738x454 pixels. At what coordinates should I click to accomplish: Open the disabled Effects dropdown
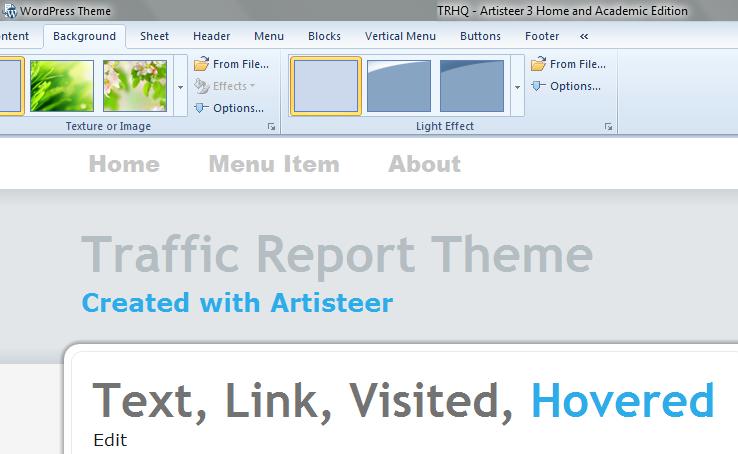(x=225, y=86)
